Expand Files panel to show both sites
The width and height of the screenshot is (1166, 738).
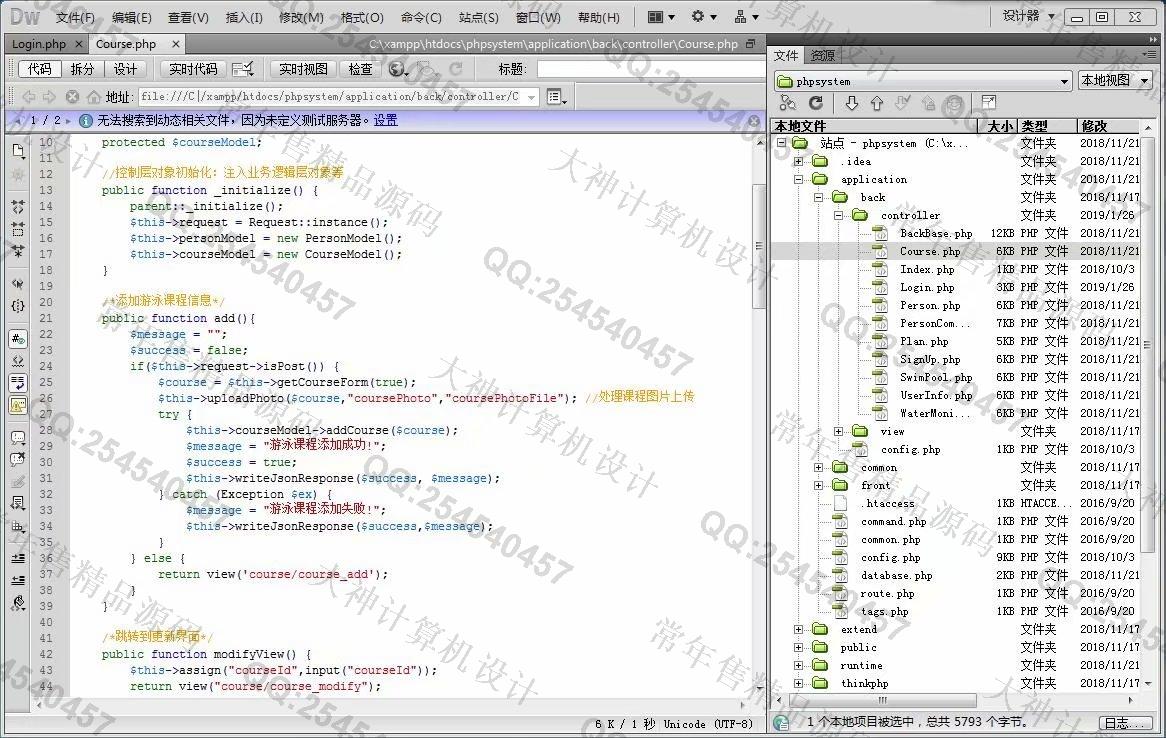[988, 102]
